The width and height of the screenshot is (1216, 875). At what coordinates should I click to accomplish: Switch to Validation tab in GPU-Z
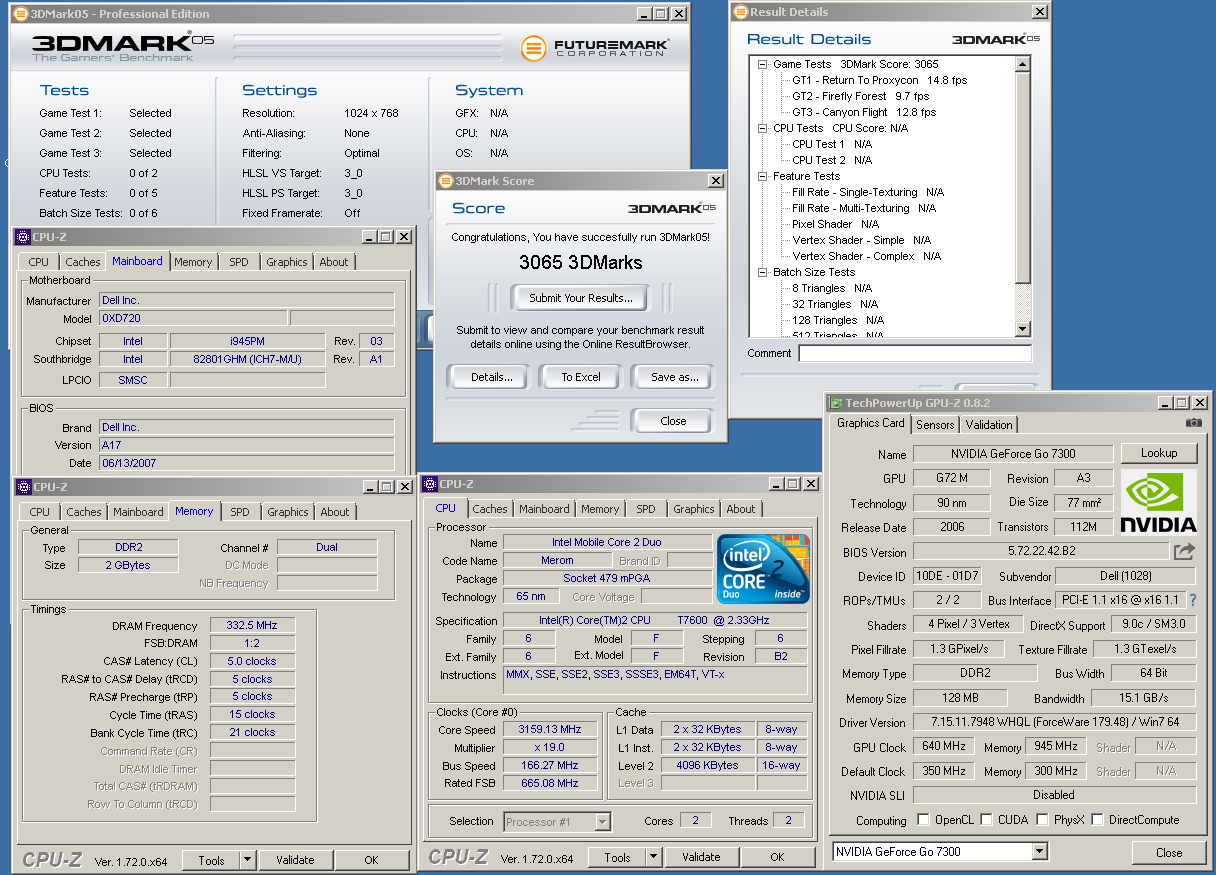pos(988,424)
